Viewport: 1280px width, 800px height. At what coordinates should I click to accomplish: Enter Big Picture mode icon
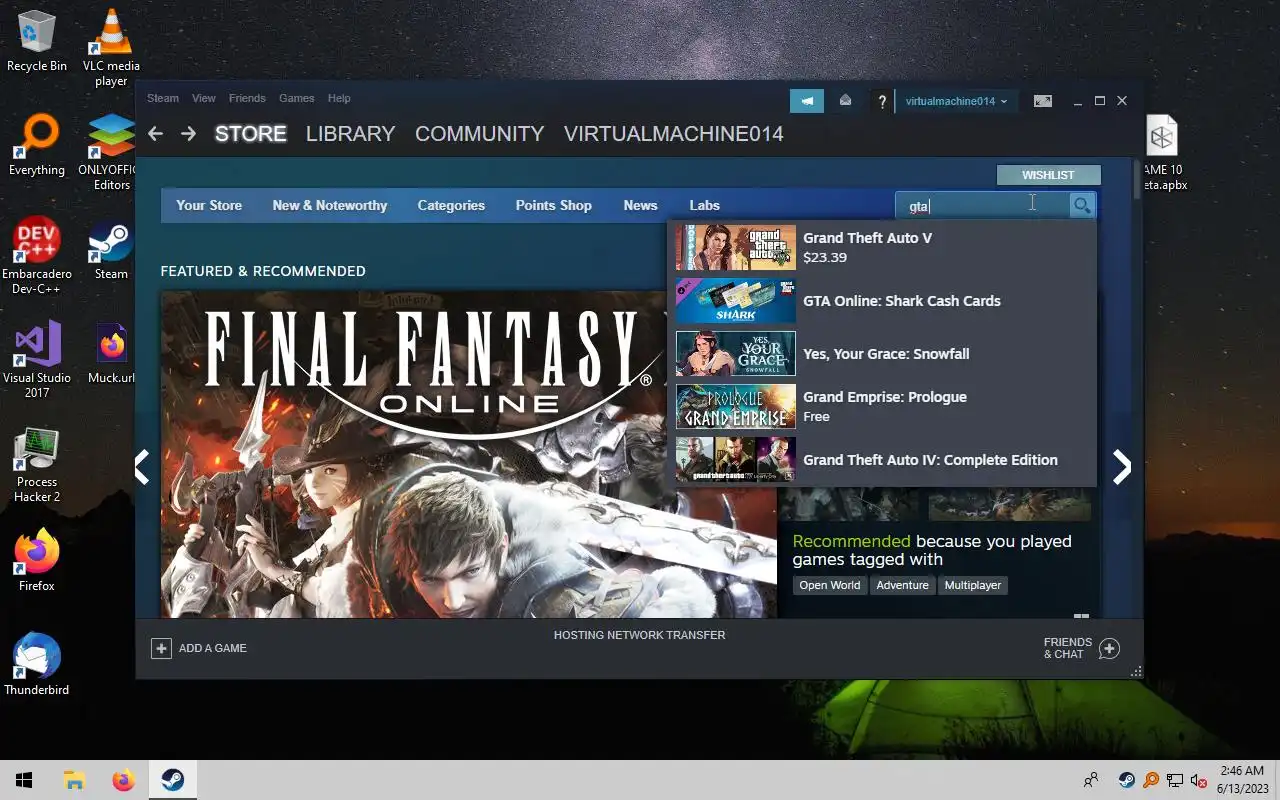(x=1042, y=101)
